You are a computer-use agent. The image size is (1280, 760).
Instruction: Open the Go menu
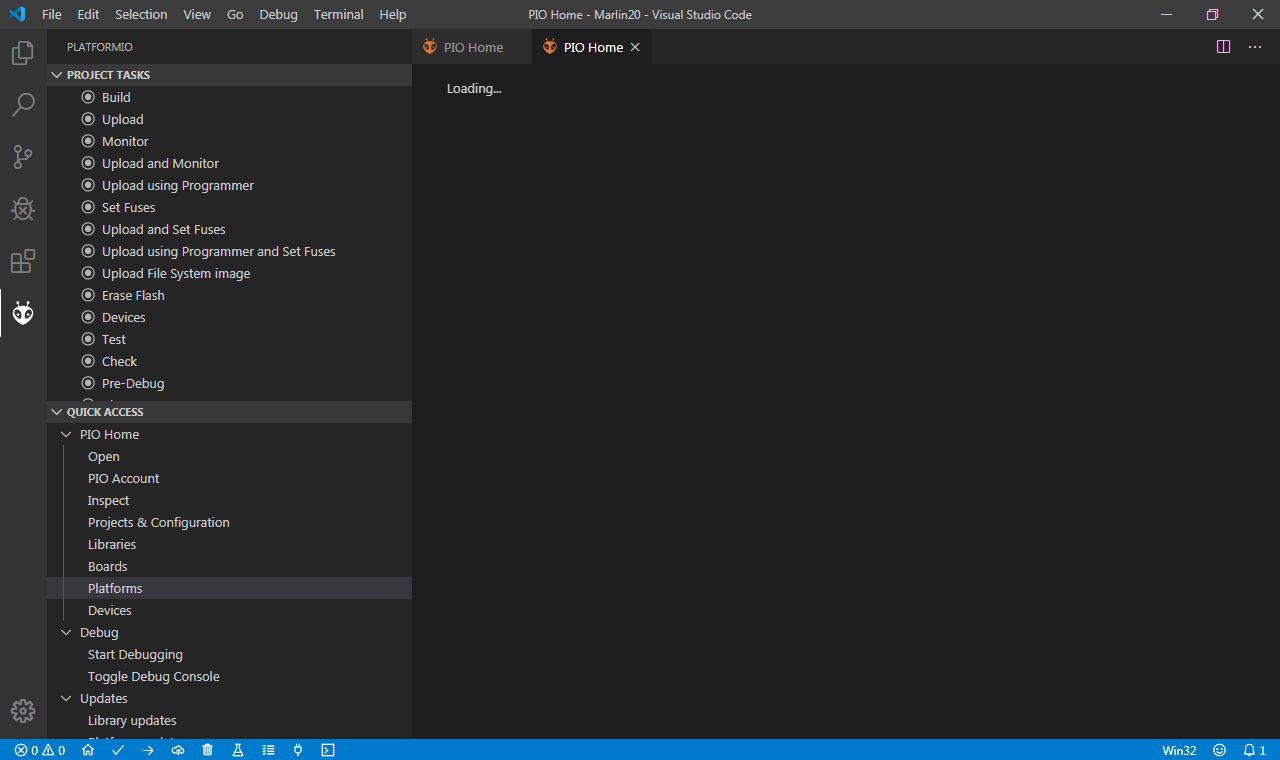click(235, 15)
